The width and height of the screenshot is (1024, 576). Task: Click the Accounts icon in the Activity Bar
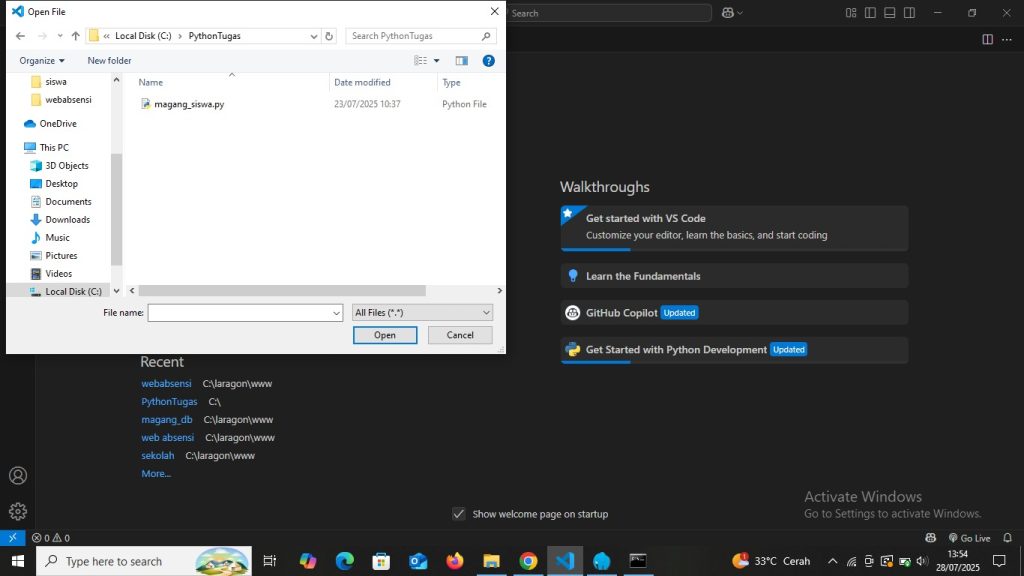[17, 476]
